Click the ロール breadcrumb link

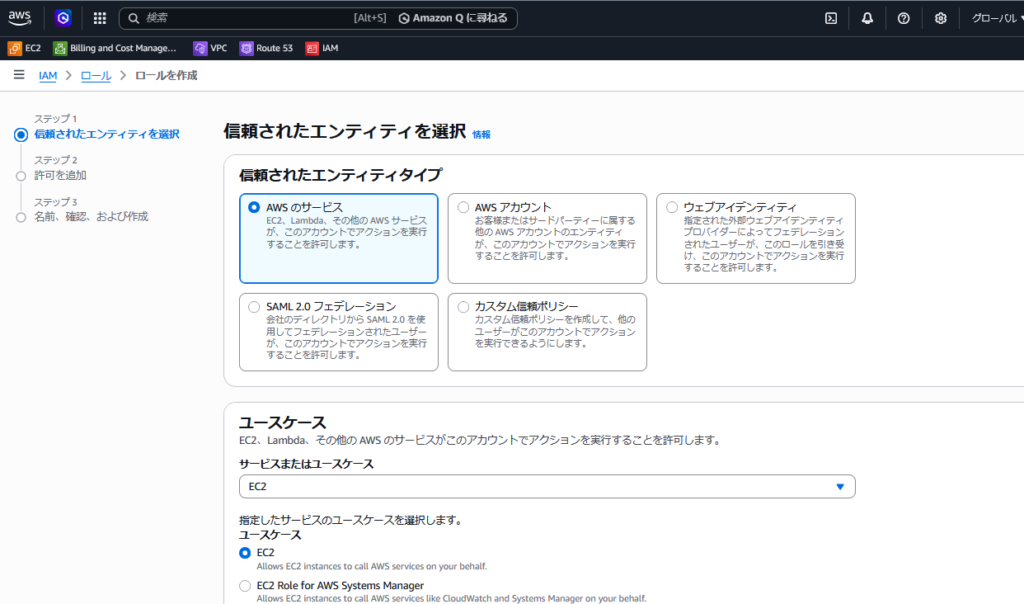[x=95, y=76]
